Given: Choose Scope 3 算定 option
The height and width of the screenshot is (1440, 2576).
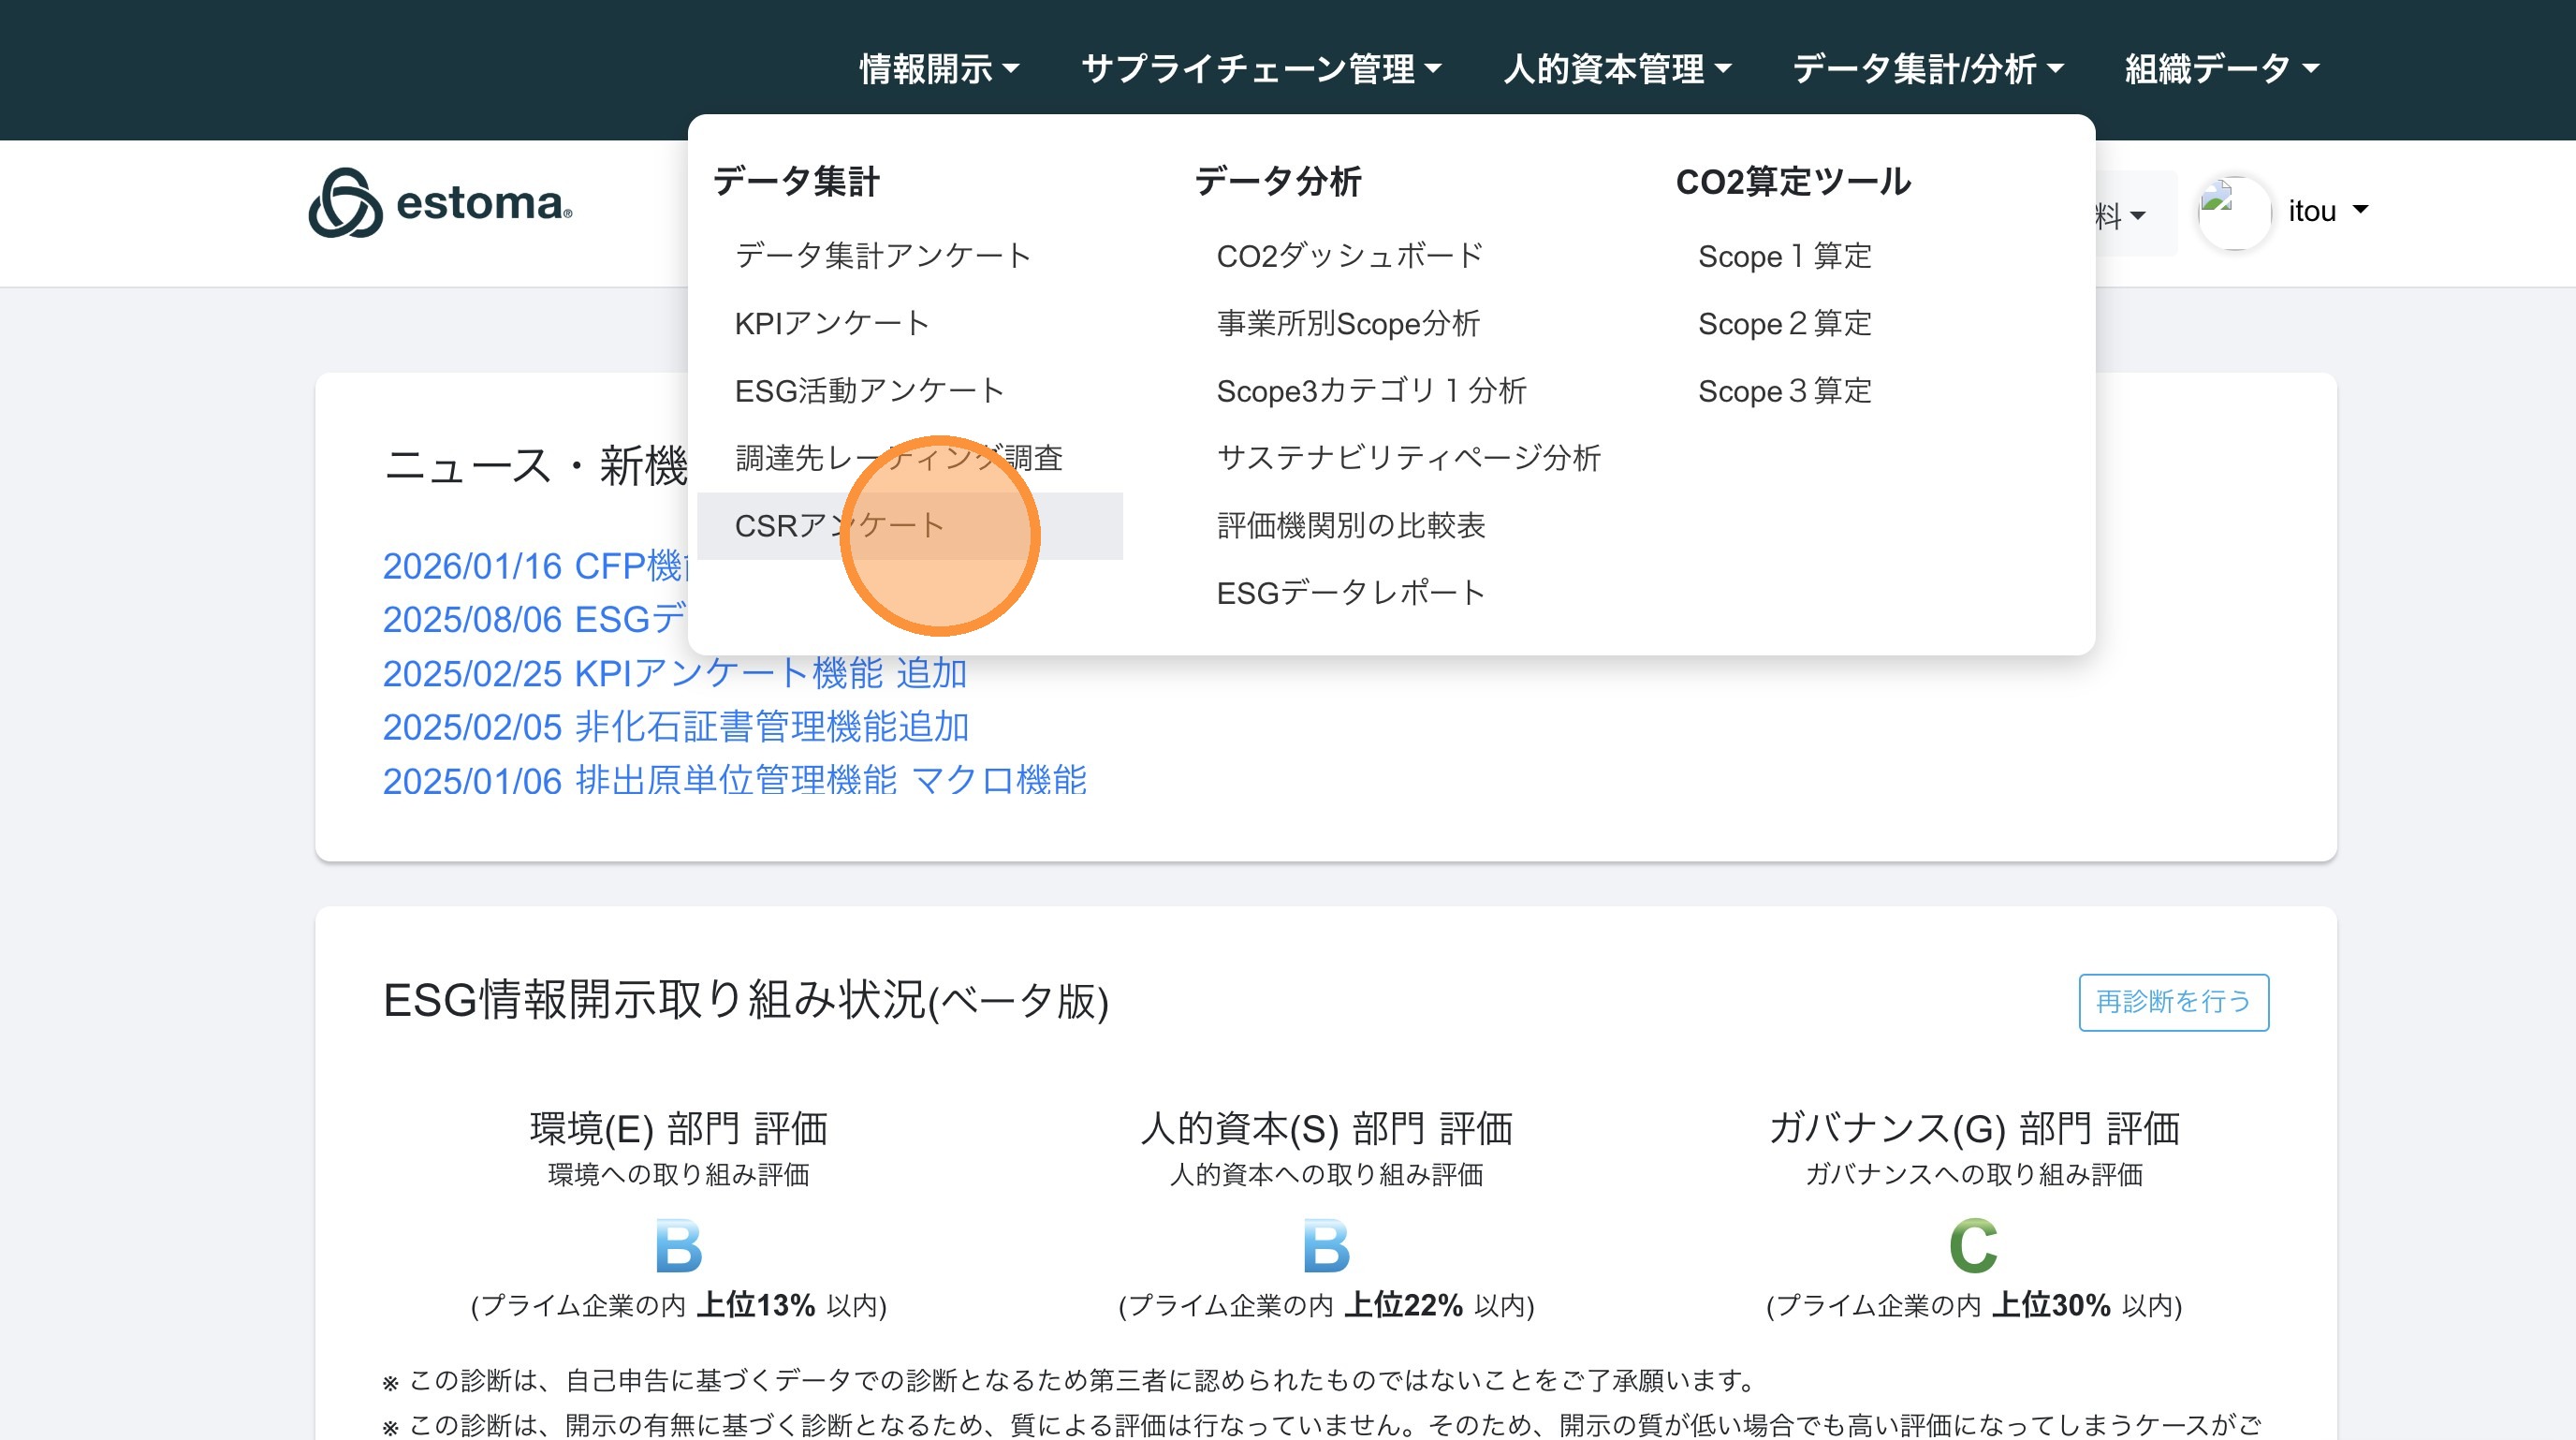Looking at the screenshot, I should tap(1784, 391).
